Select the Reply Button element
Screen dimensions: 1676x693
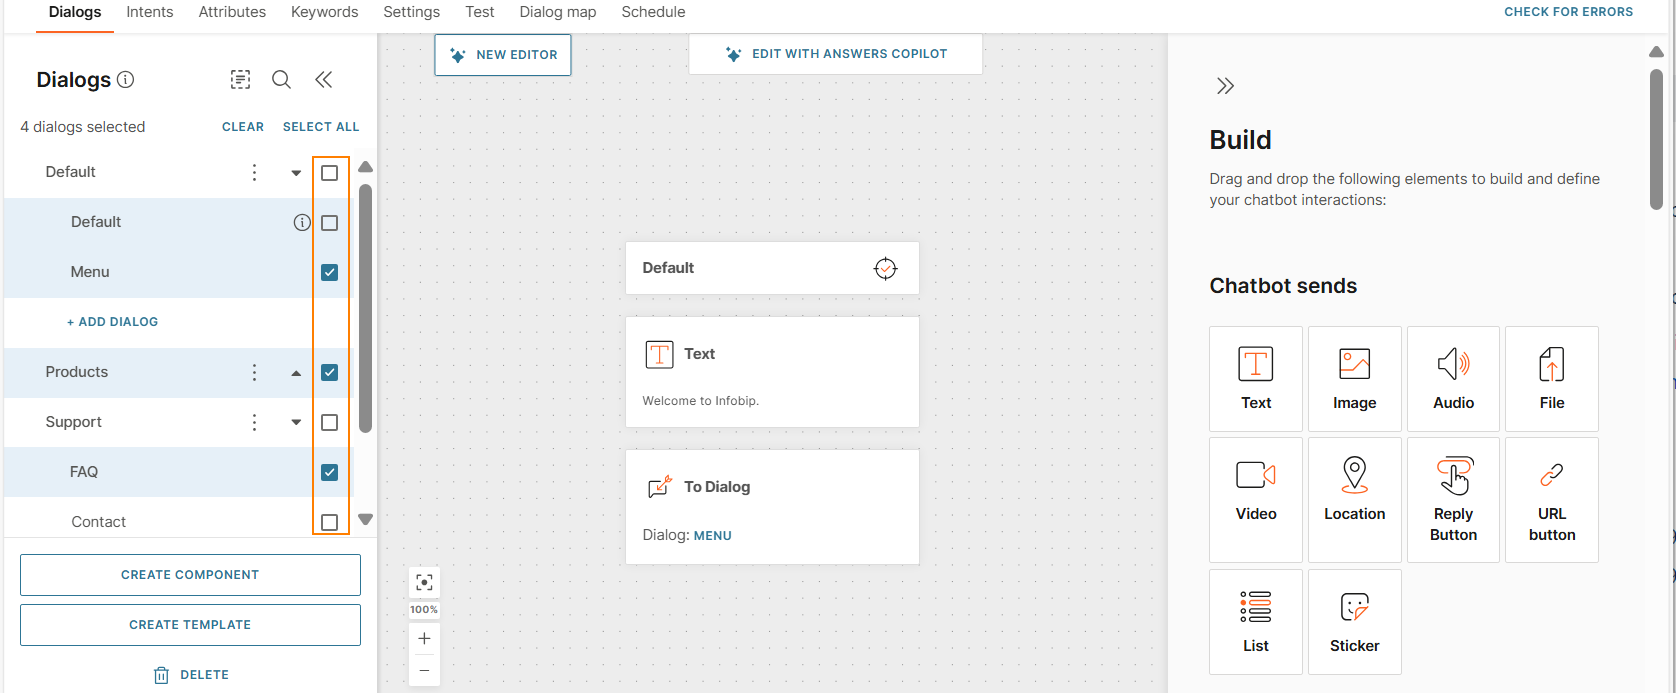coord(1453,499)
